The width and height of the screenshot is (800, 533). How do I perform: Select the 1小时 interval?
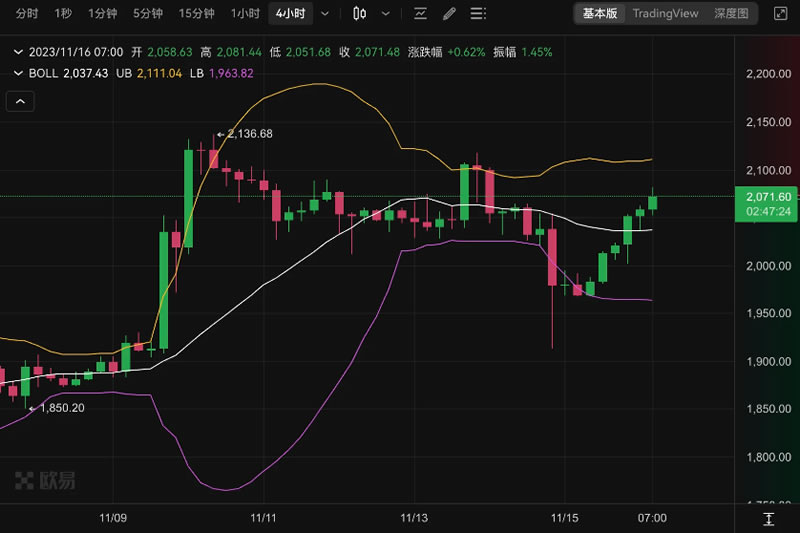coord(245,14)
